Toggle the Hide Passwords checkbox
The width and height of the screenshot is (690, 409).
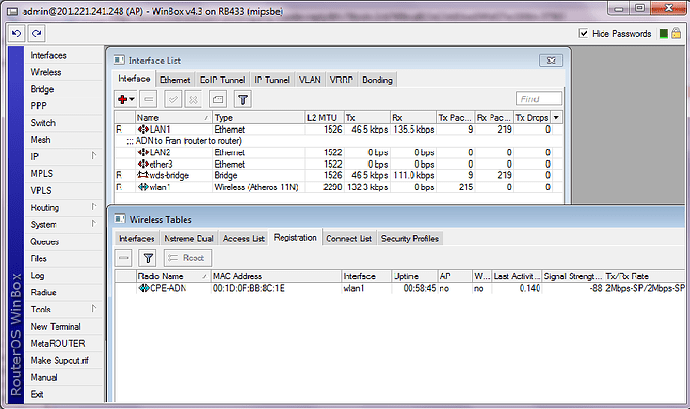[x=584, y=33]
